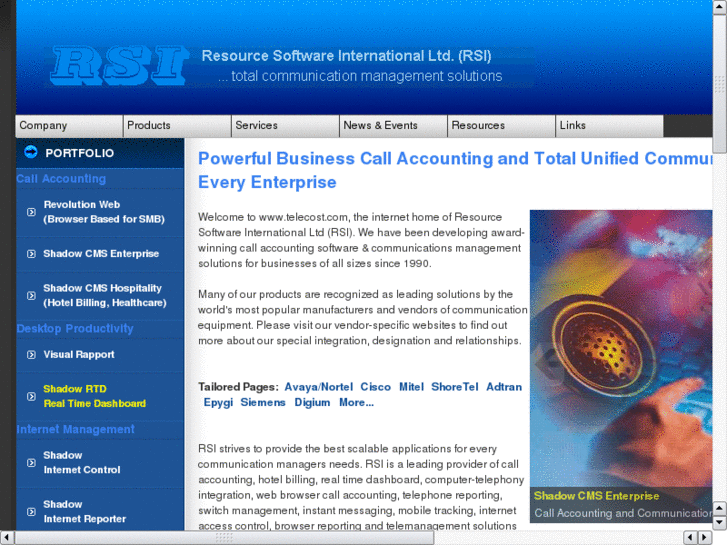Viewport: 727px width, 545px height.
Task: Open the Products menu
Action: pos(177,126)
